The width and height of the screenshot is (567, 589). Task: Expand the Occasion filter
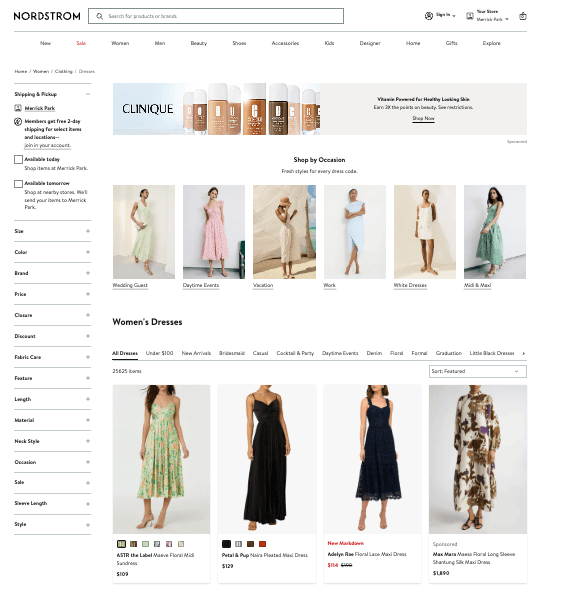[x=88, y=462]
